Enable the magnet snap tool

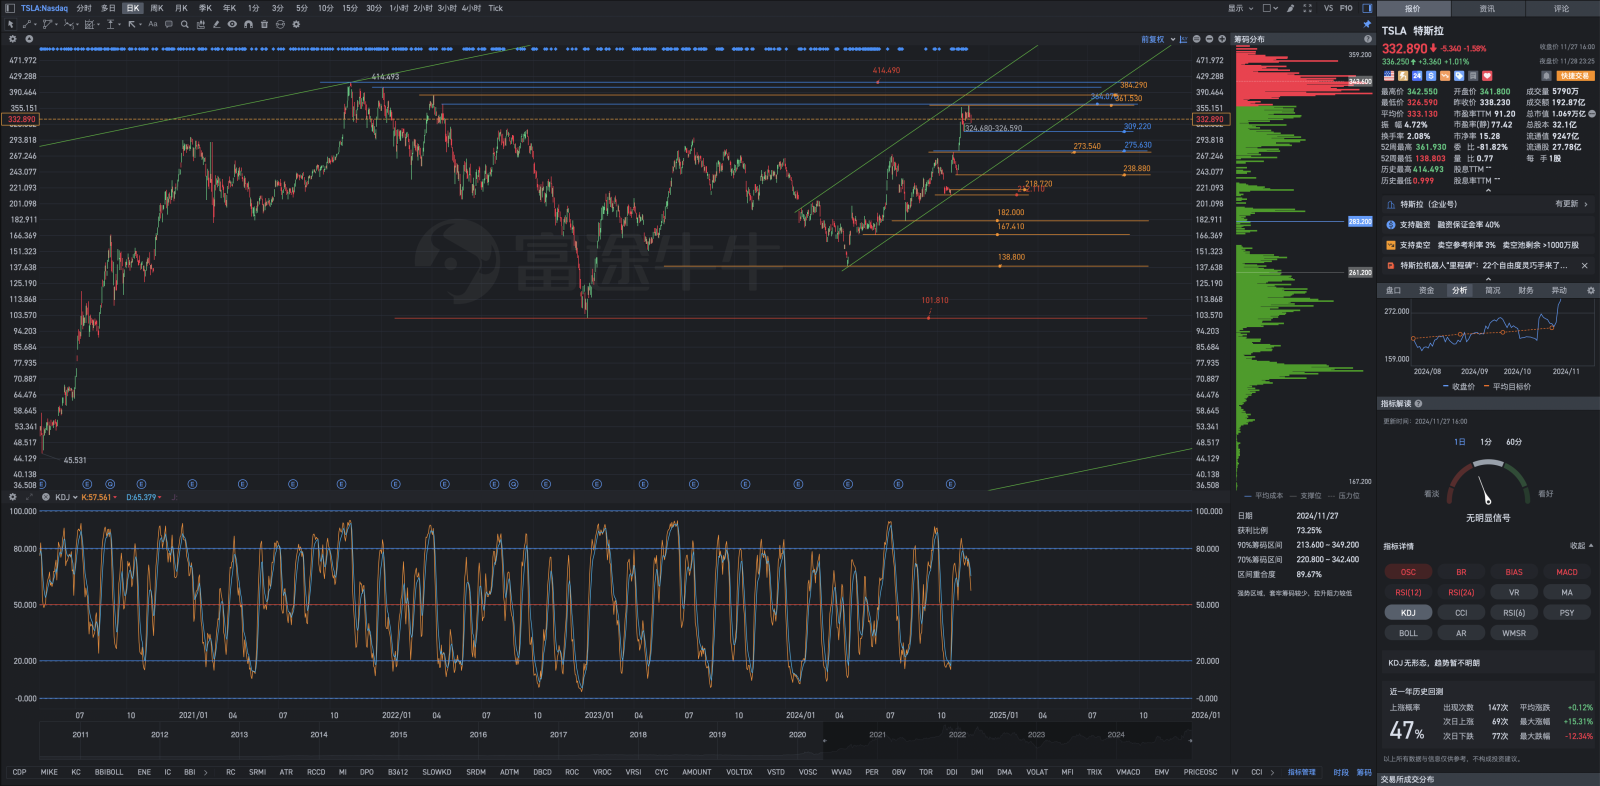(248, 24)
